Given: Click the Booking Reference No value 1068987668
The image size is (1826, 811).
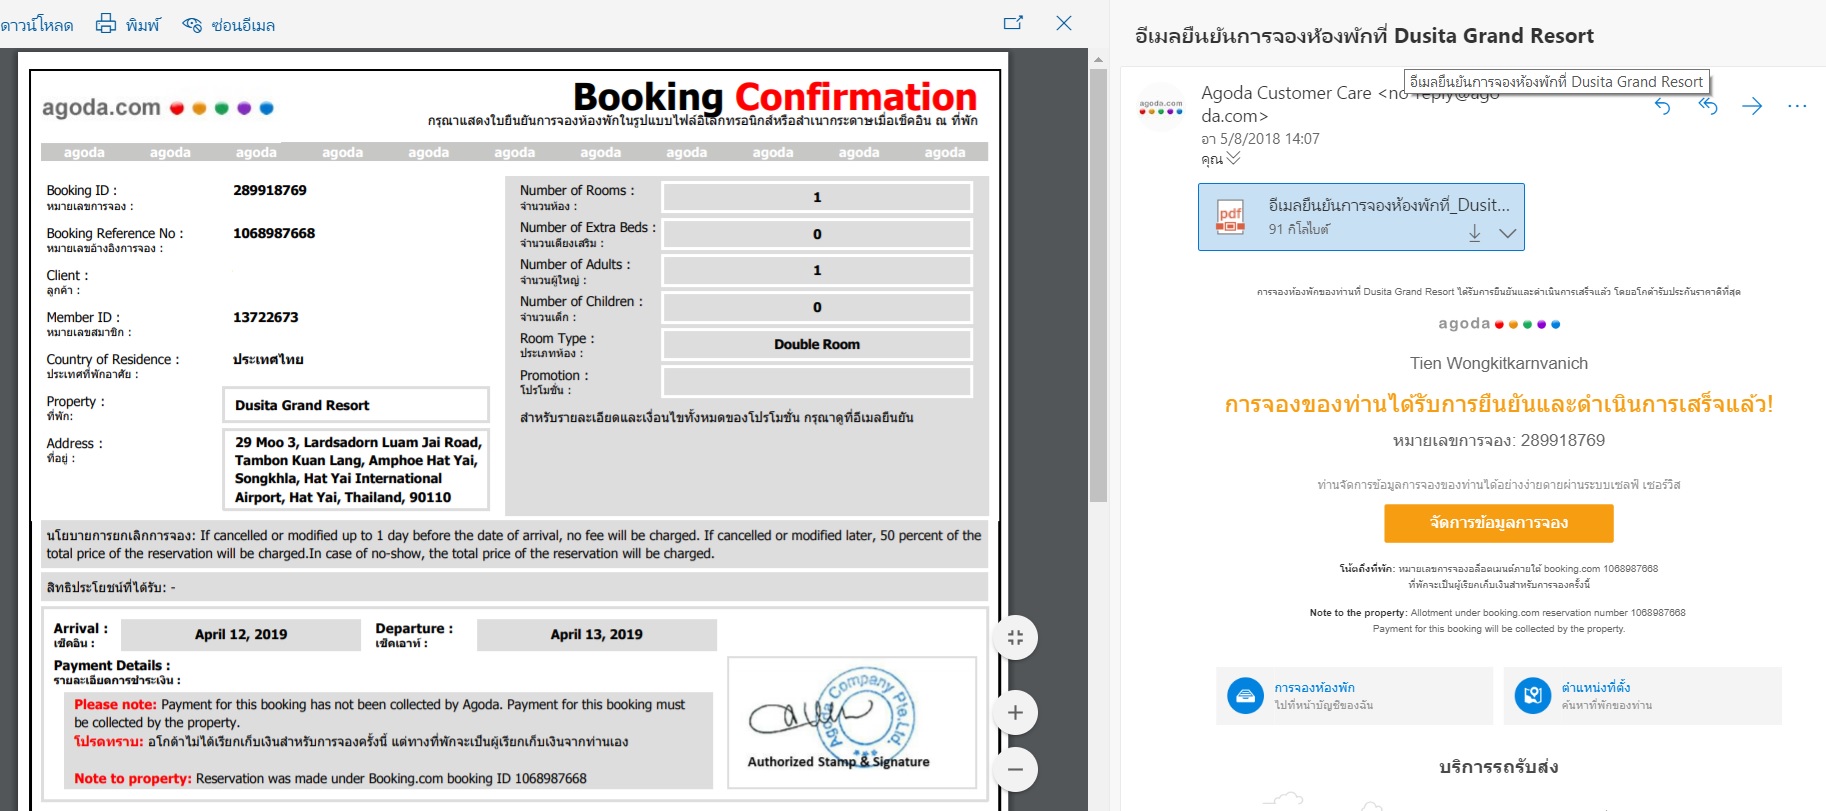Looking at the screenshot, I should coord(274,233).
